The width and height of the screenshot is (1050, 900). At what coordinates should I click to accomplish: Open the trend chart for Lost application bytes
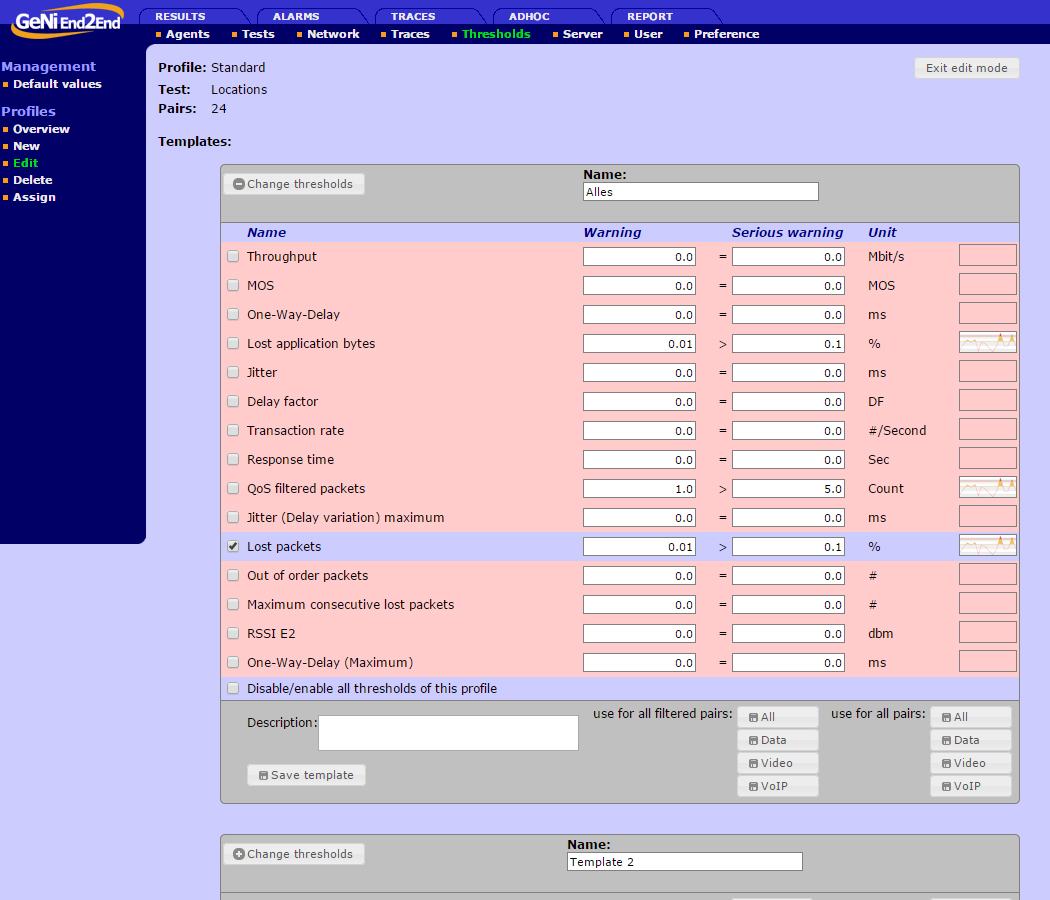tap(988, 343)
